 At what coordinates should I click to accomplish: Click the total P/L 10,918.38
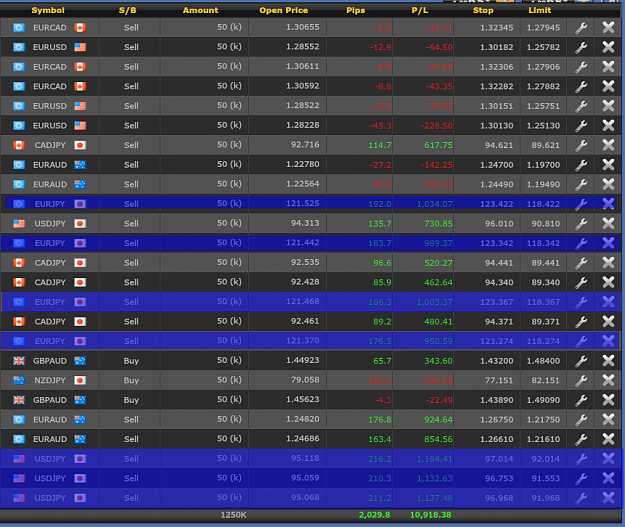430,515
